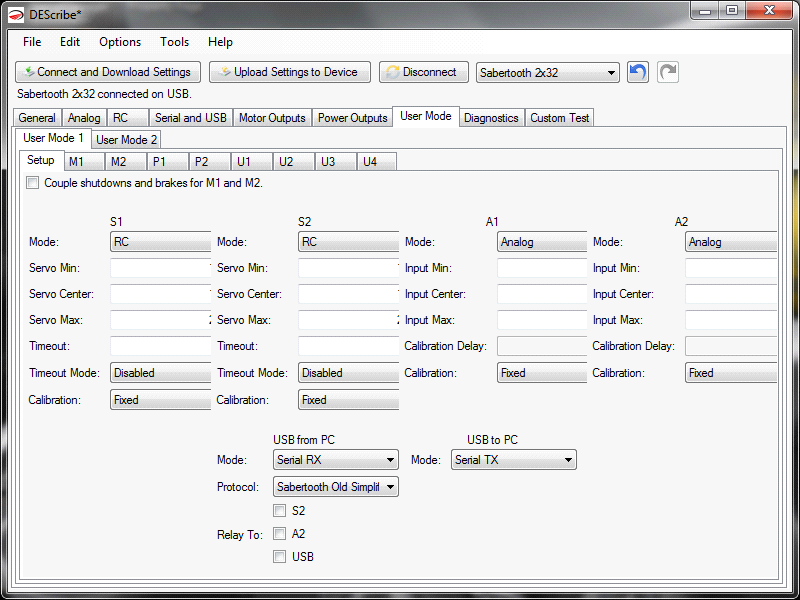Switch to the Custom Test tab
This screenshot has height=600, width=800.
click(x=559, y=118)
